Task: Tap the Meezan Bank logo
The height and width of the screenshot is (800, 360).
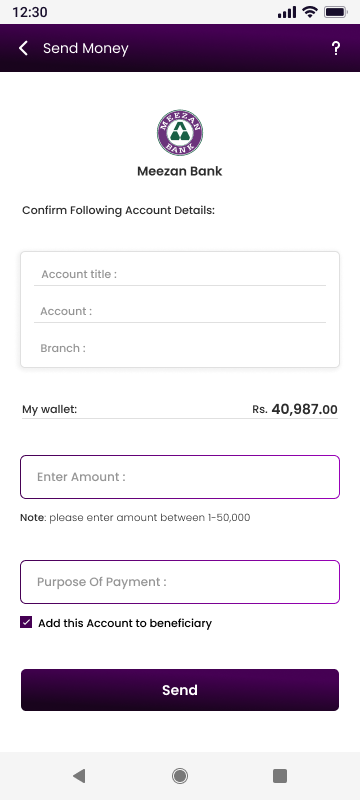Action: pyautogui.click(x=180, y=133)
